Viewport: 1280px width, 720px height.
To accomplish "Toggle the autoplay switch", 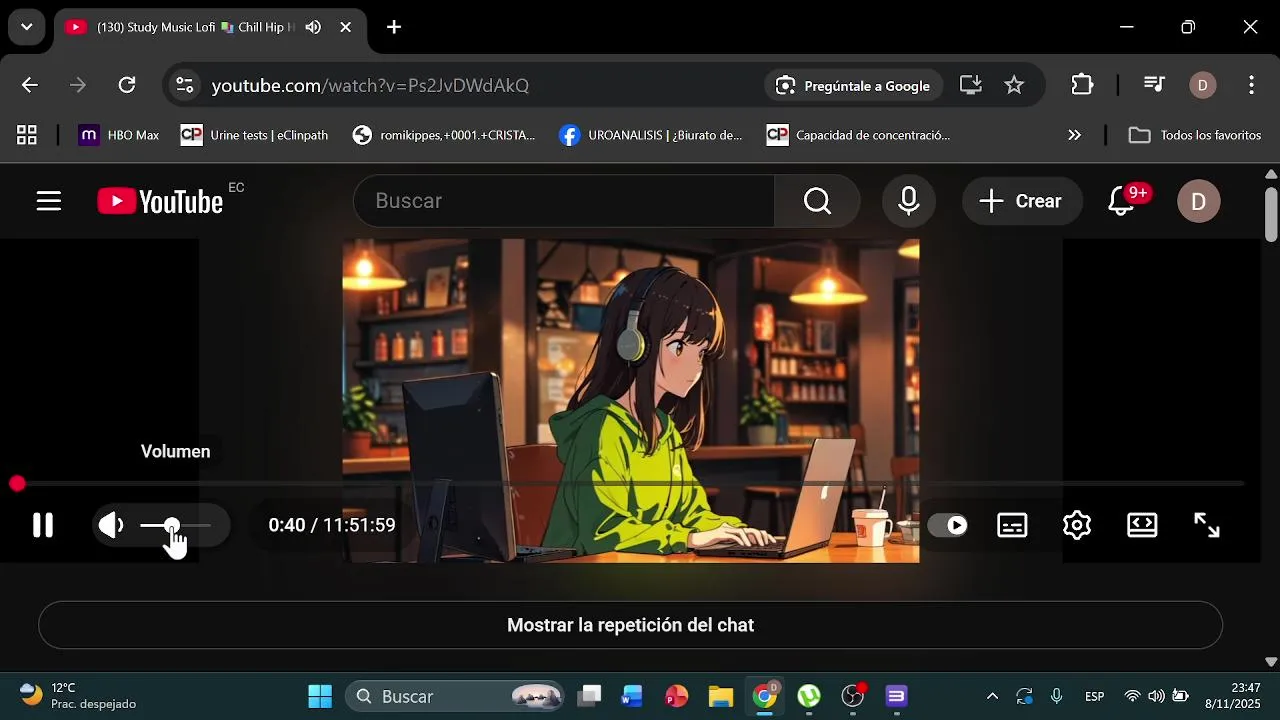I will click(947, 525).
